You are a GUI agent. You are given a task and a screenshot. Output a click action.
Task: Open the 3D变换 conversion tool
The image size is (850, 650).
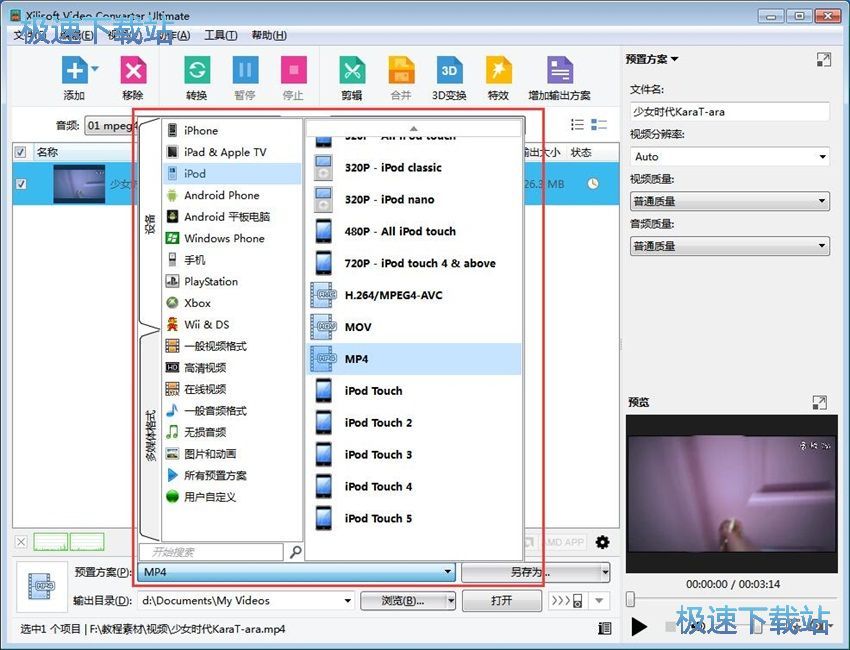click(x=449, y=70)
